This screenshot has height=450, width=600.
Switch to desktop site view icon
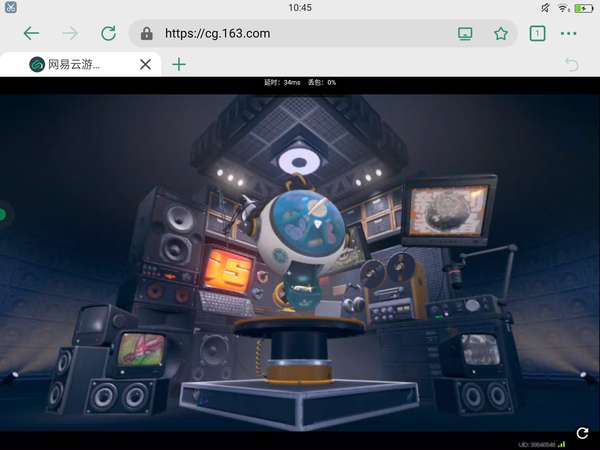pyautogui.click(x=465, y=34)
